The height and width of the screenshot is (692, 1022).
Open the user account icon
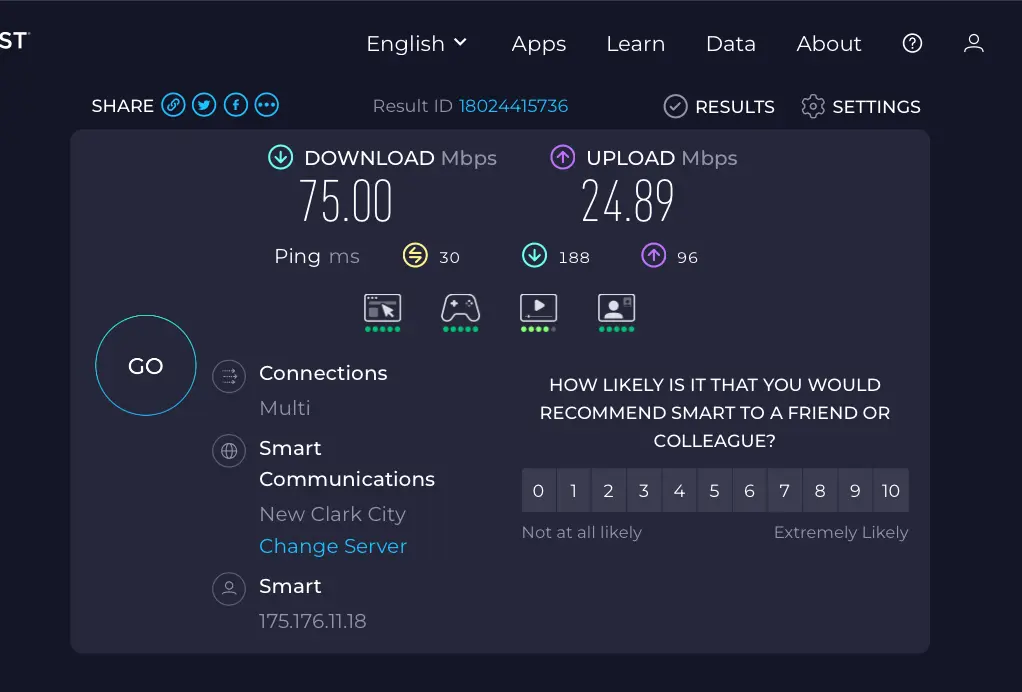point(974,44)
